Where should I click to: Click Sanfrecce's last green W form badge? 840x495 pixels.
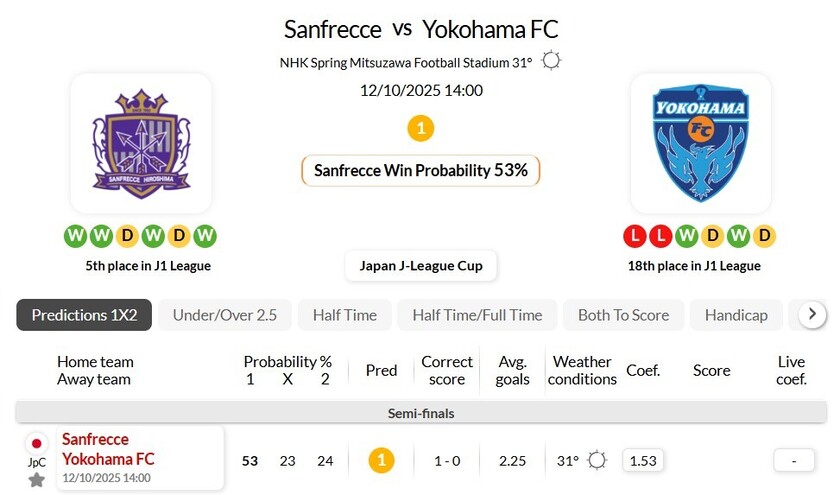pyautogui.click(x=205, y=236)
